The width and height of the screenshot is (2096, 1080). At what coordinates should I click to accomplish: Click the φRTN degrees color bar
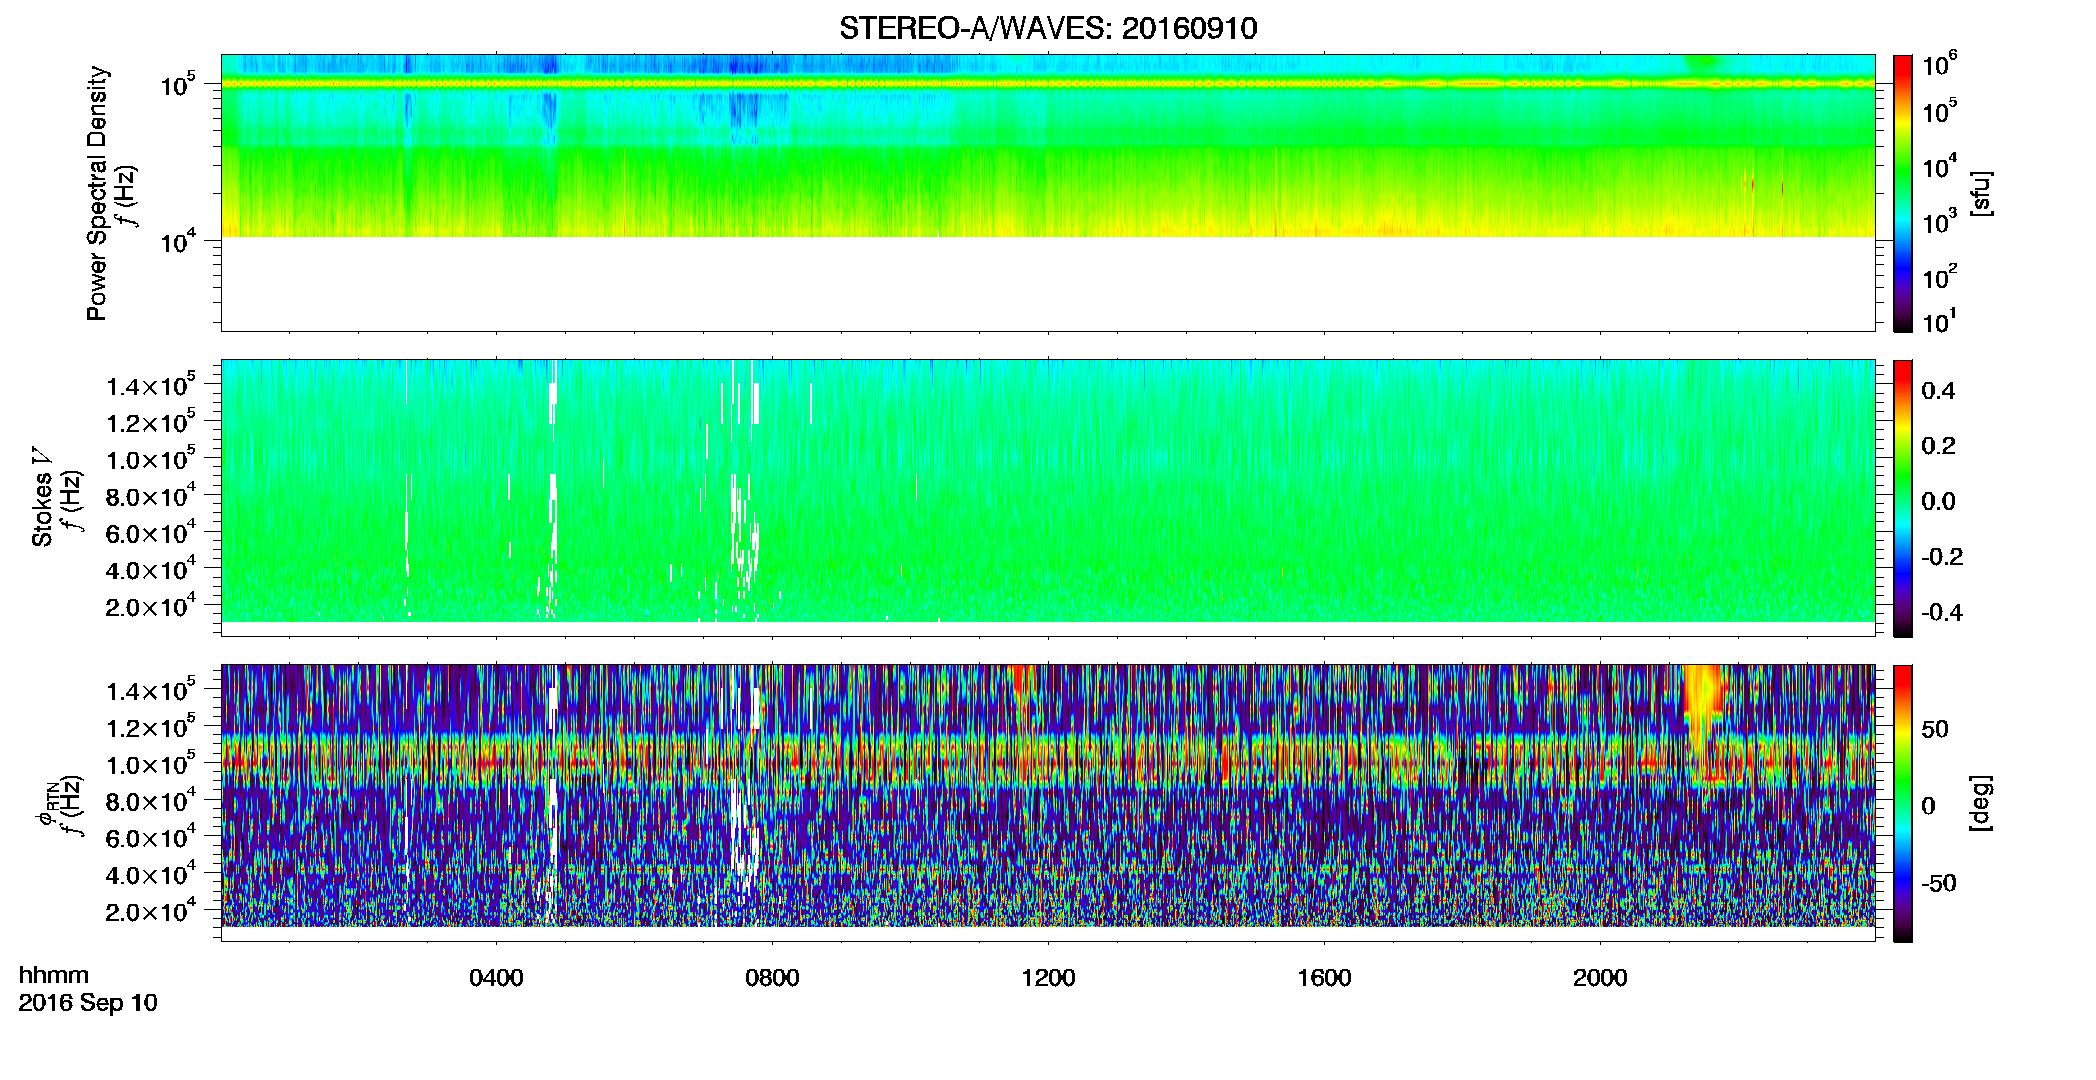tap(1903, 803)
